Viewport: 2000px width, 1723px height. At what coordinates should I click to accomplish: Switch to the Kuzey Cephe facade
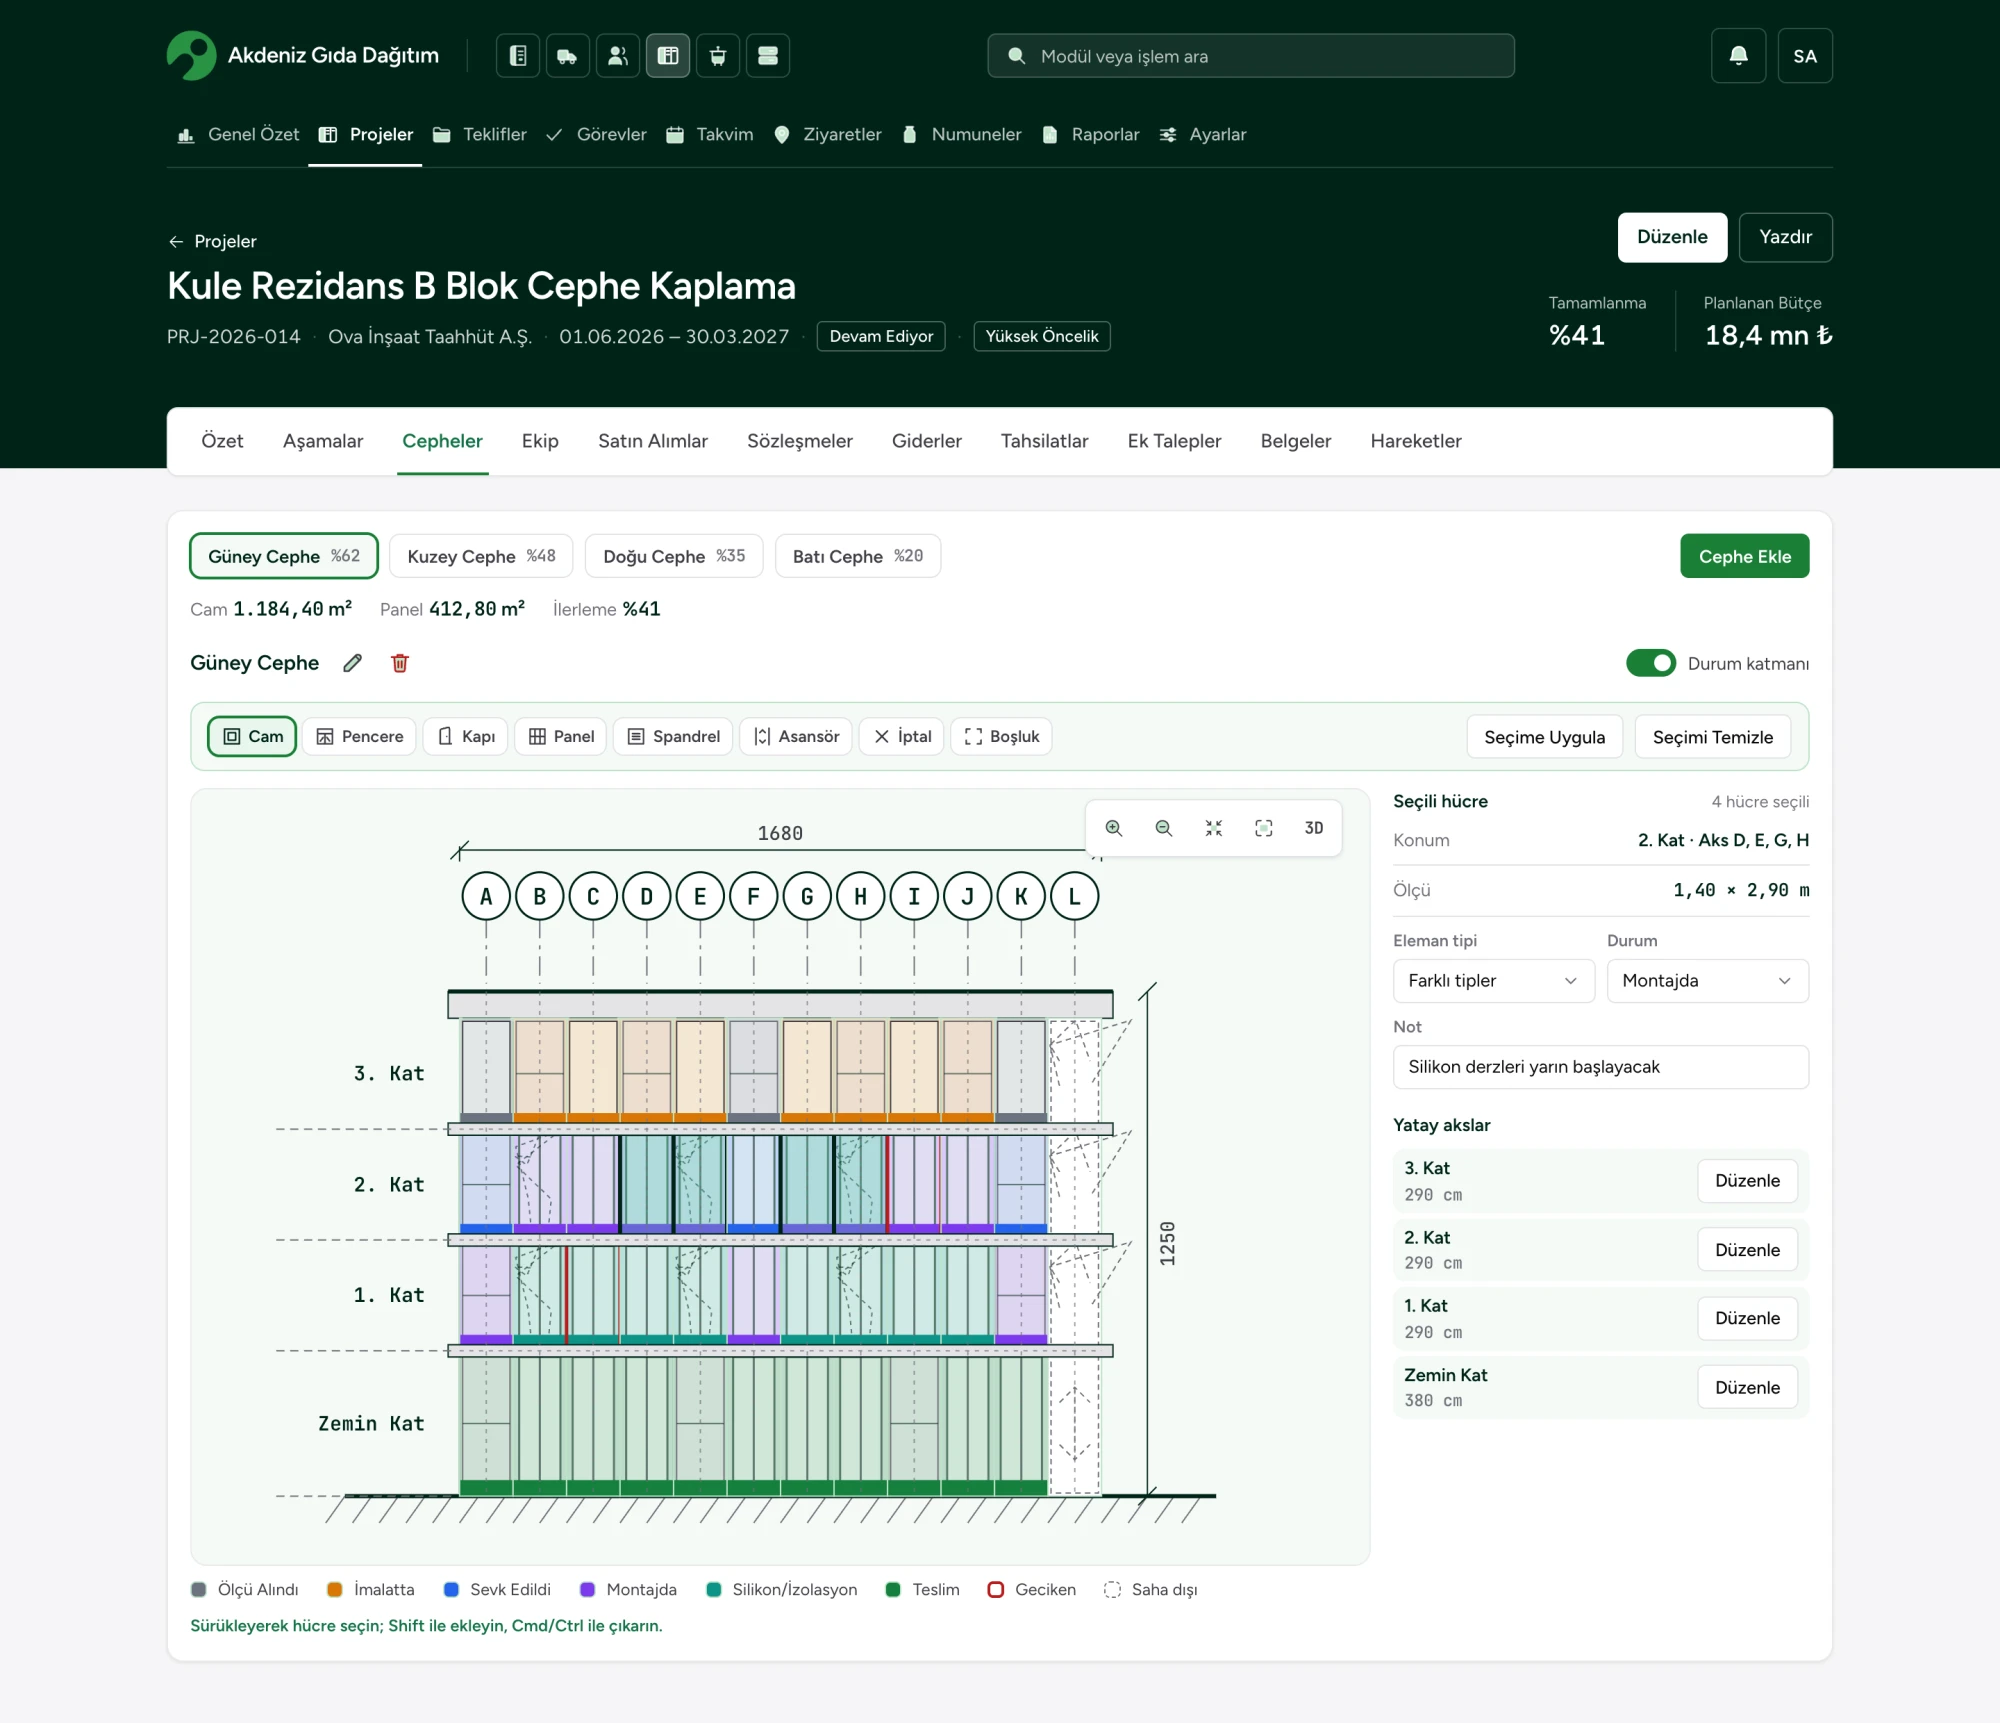pyautogui.click(x=481, y=556)
